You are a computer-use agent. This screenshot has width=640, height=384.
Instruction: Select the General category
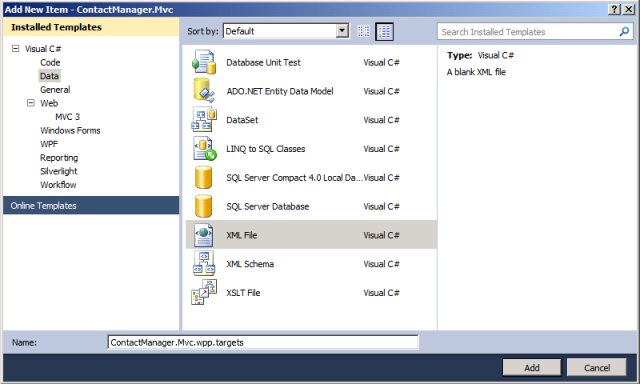coord(55,90)
